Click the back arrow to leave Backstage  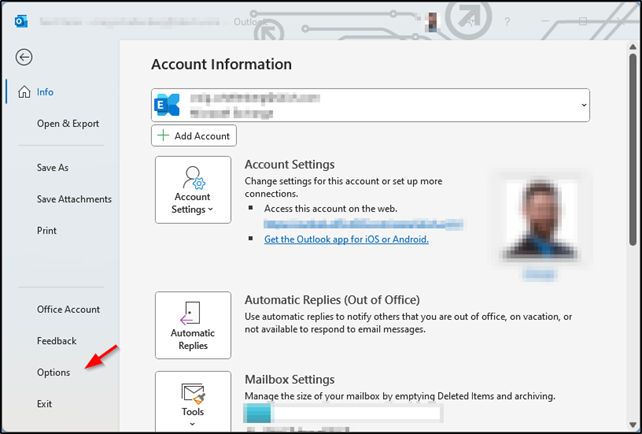tap(24, 58)
